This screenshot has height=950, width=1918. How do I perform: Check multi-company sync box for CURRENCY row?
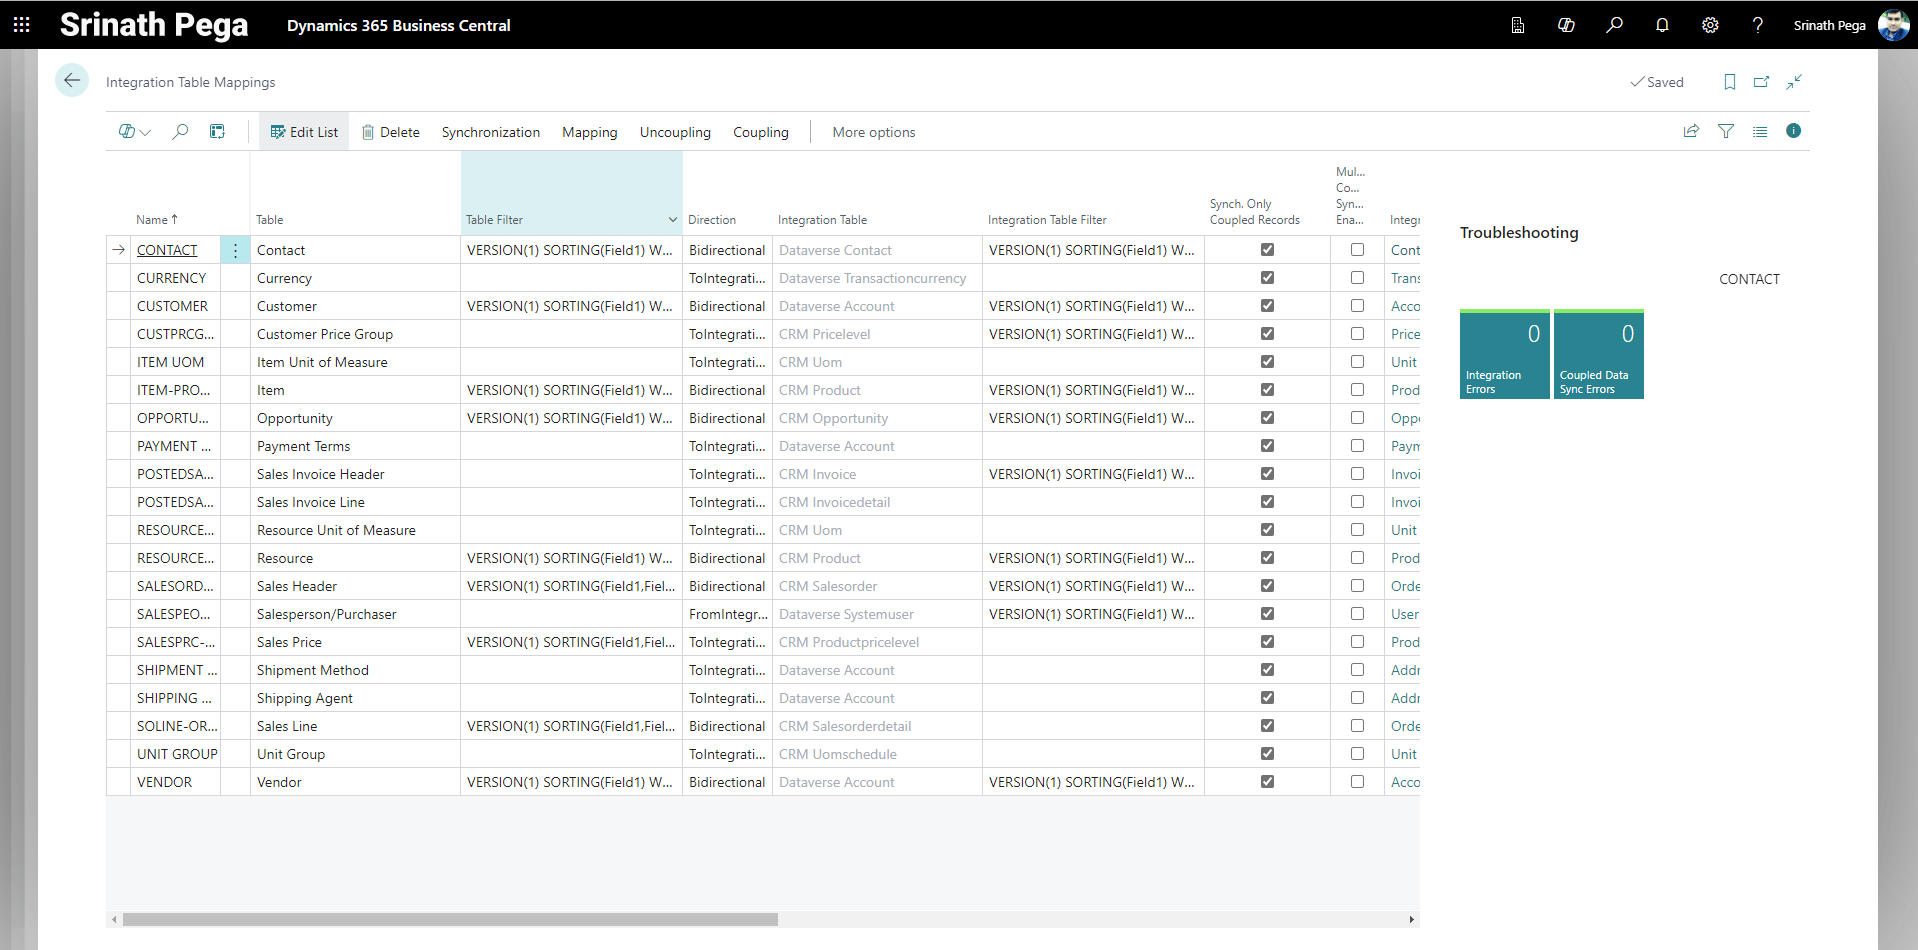coord(1357,278)
